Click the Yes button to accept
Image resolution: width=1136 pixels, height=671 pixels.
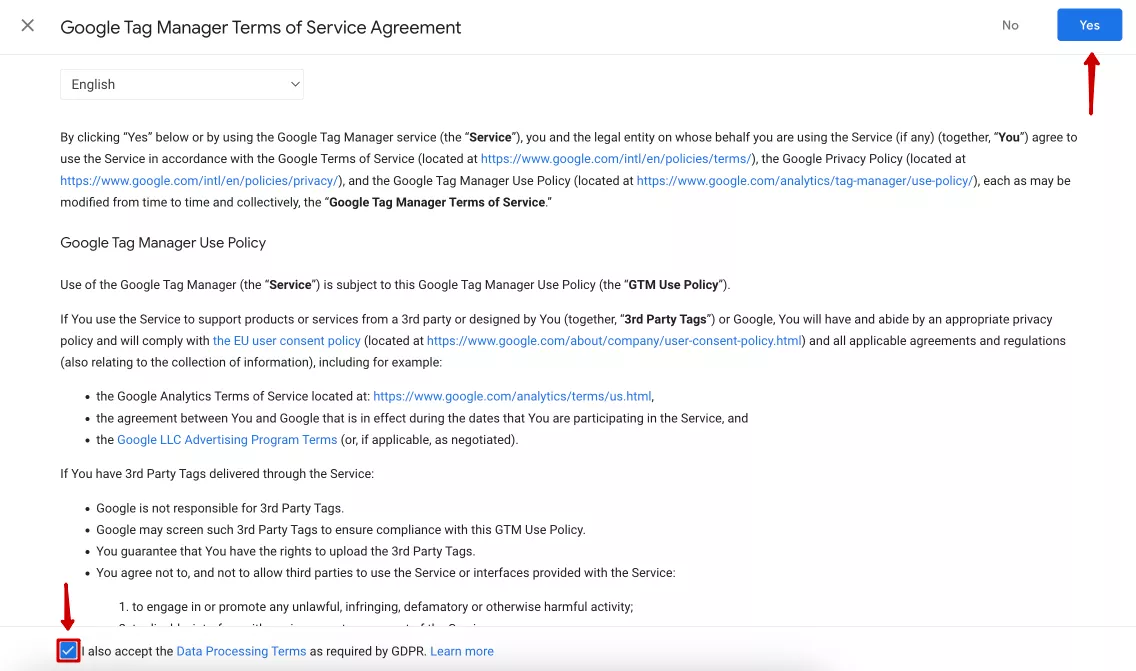[1089, 25]
